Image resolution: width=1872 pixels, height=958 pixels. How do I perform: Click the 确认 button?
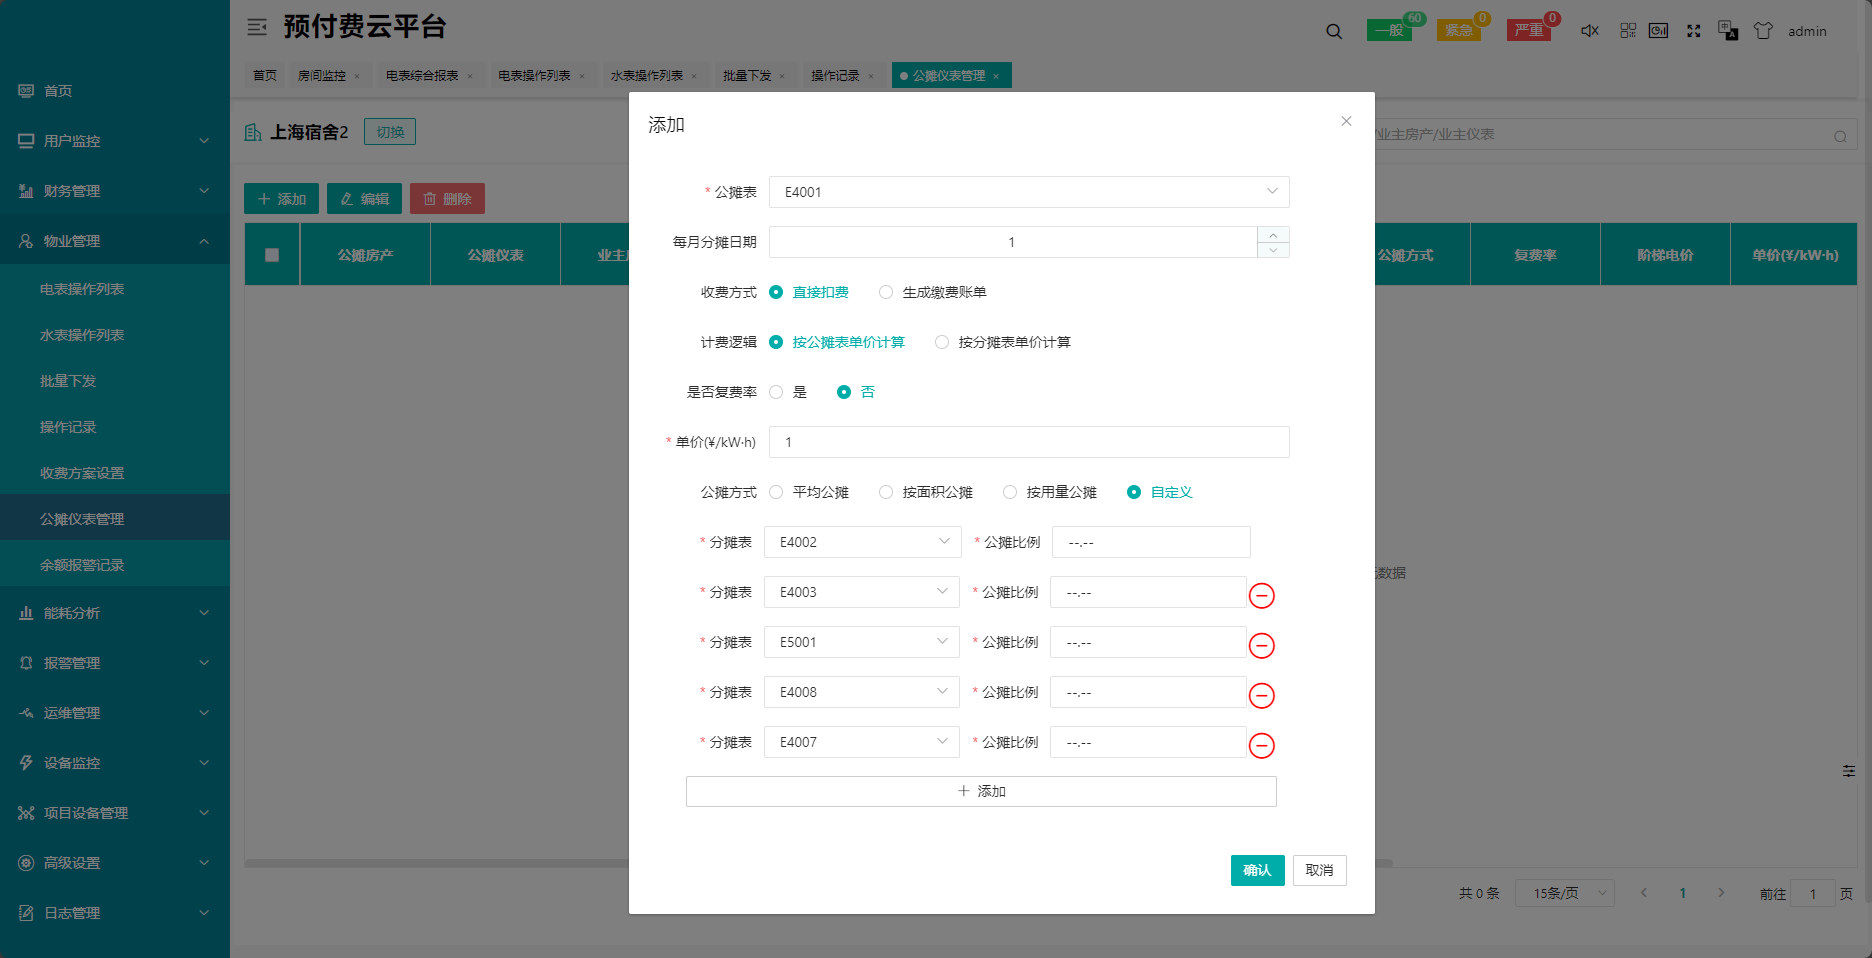pos(1257,870)
